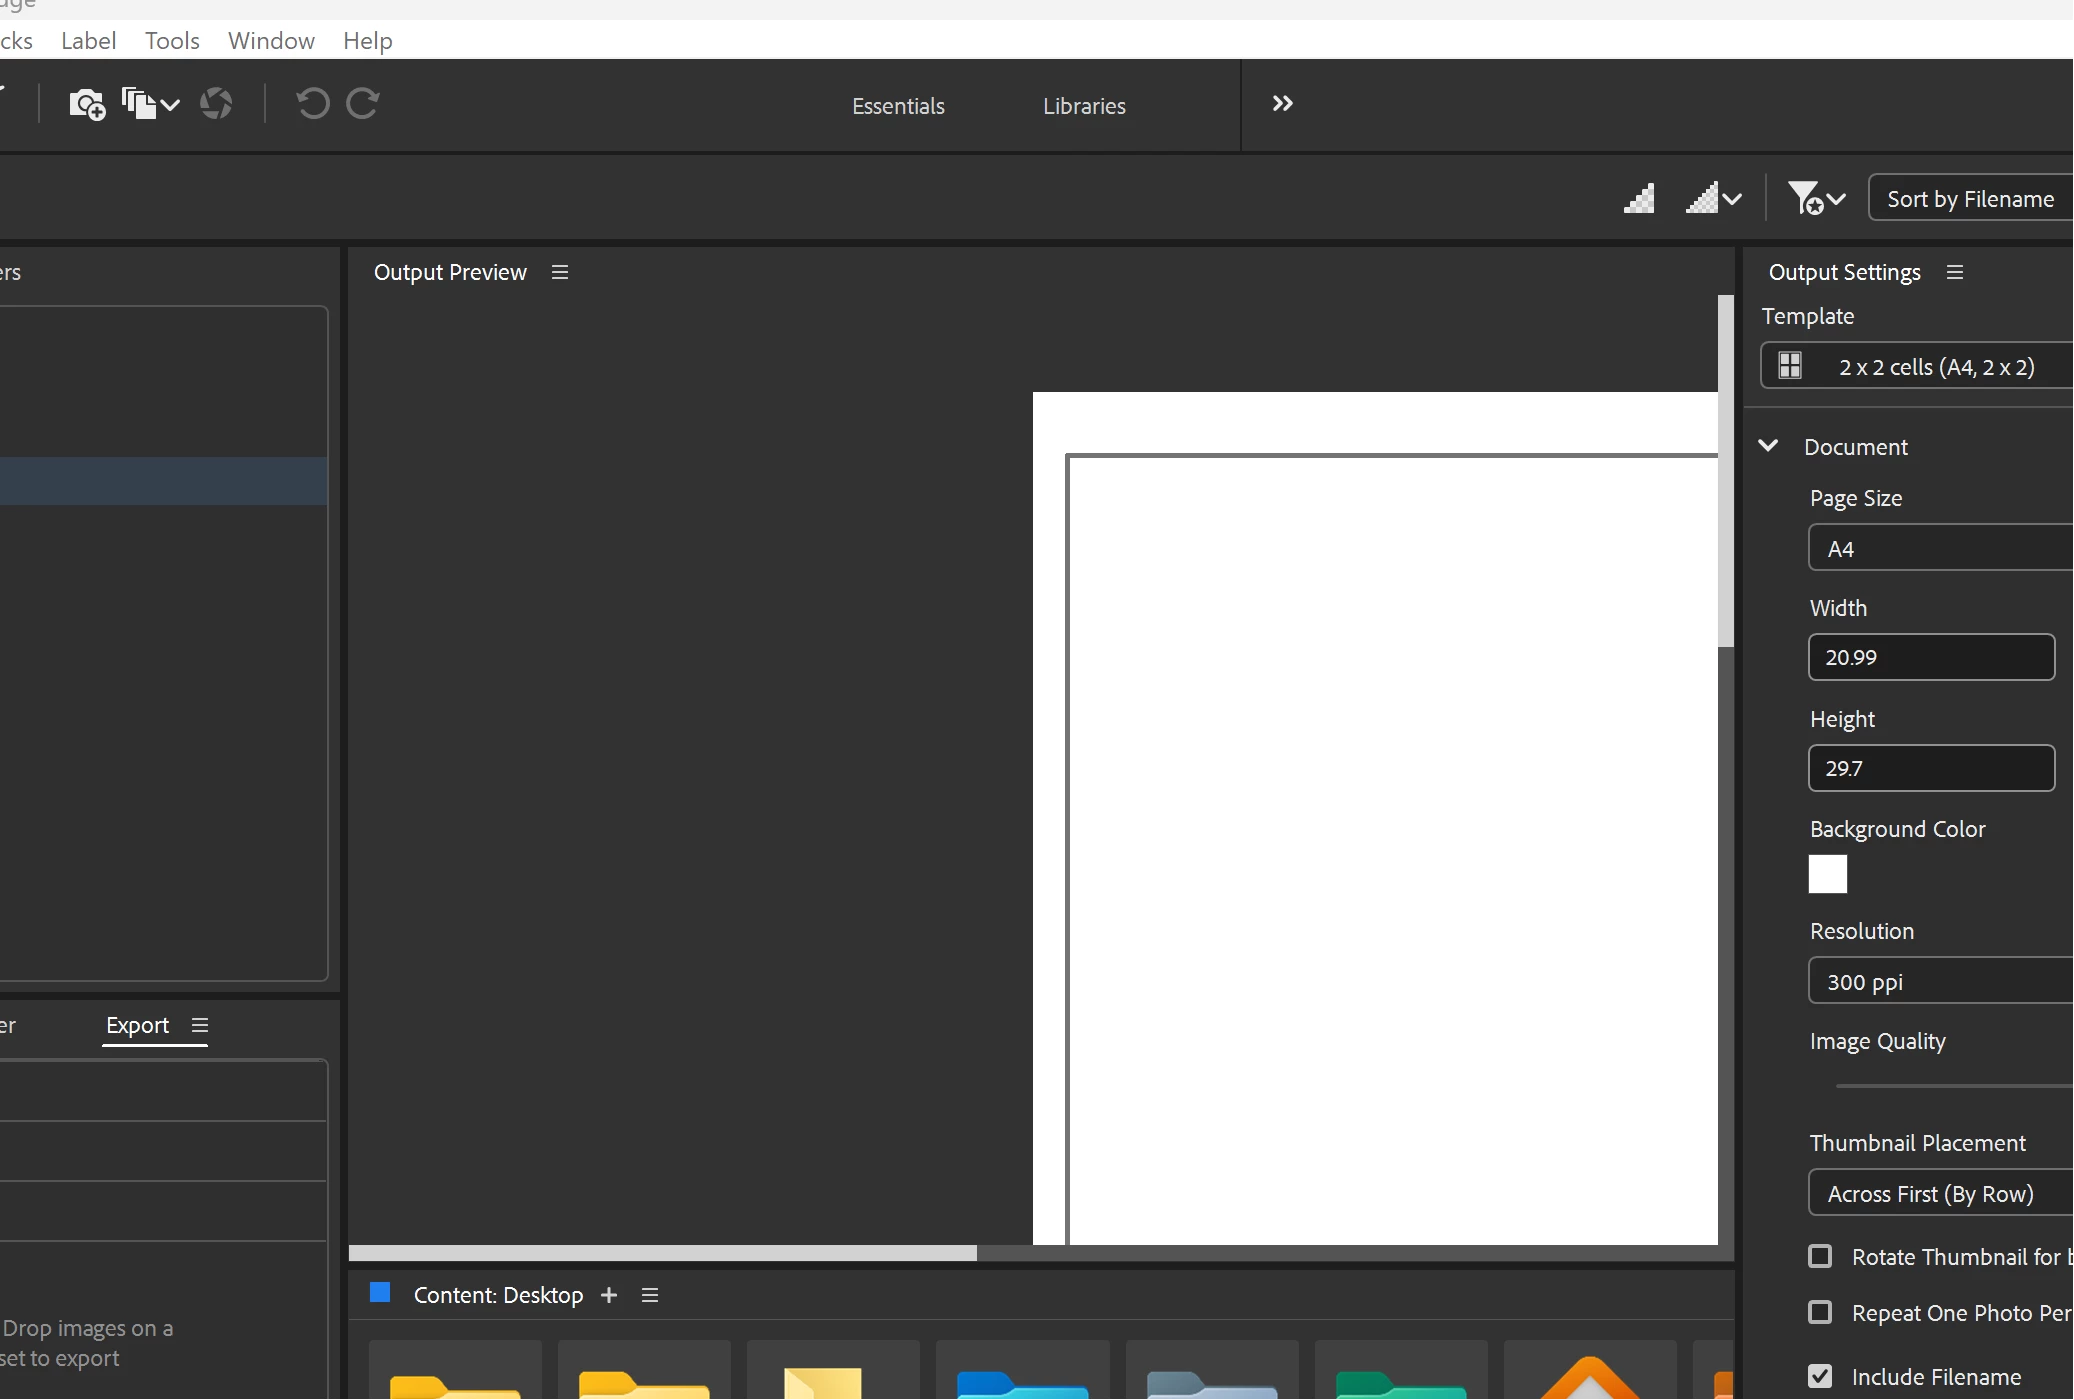Click the Open Recent spinner icon

click(216, 104)
